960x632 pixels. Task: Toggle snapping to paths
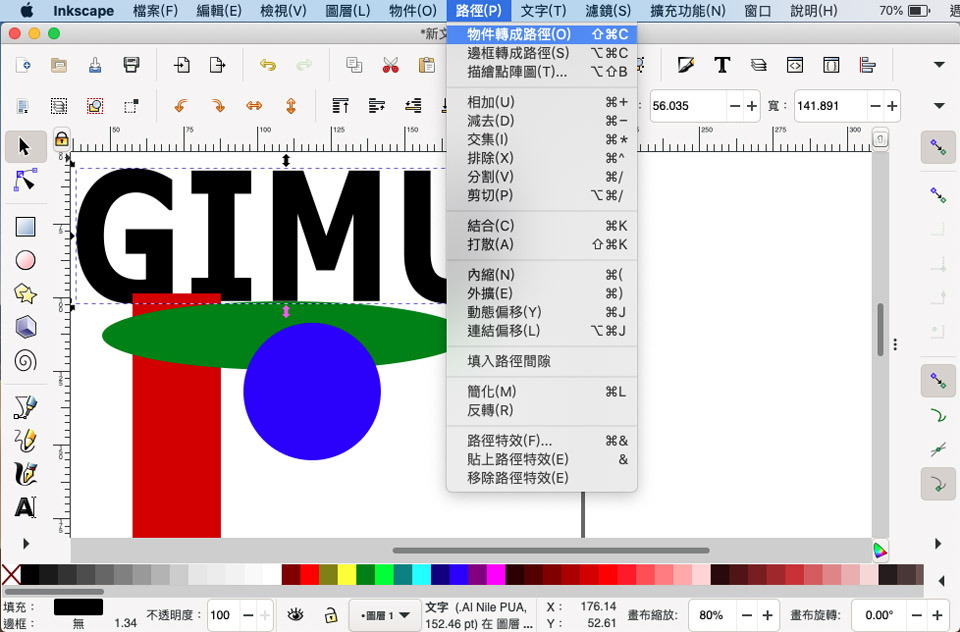pyautogui.click(x=938, y=416)
